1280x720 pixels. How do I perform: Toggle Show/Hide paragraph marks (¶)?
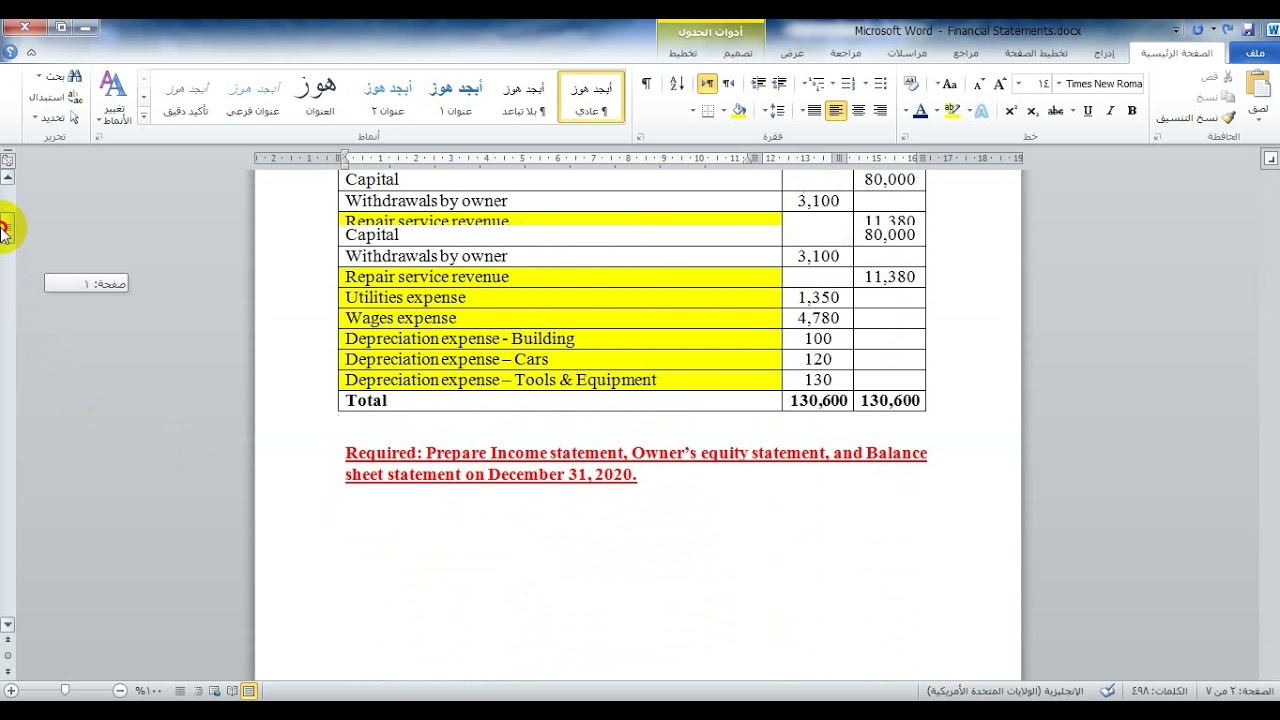point(646,84)
